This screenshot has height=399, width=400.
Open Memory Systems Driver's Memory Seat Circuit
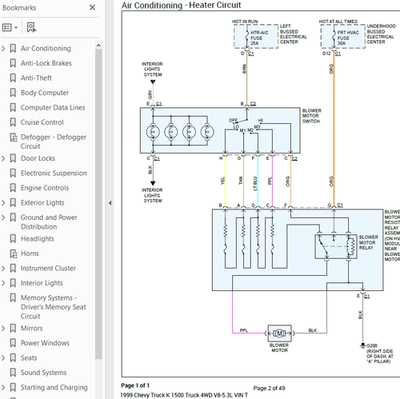pyautogui.click(x=53, y=307)
